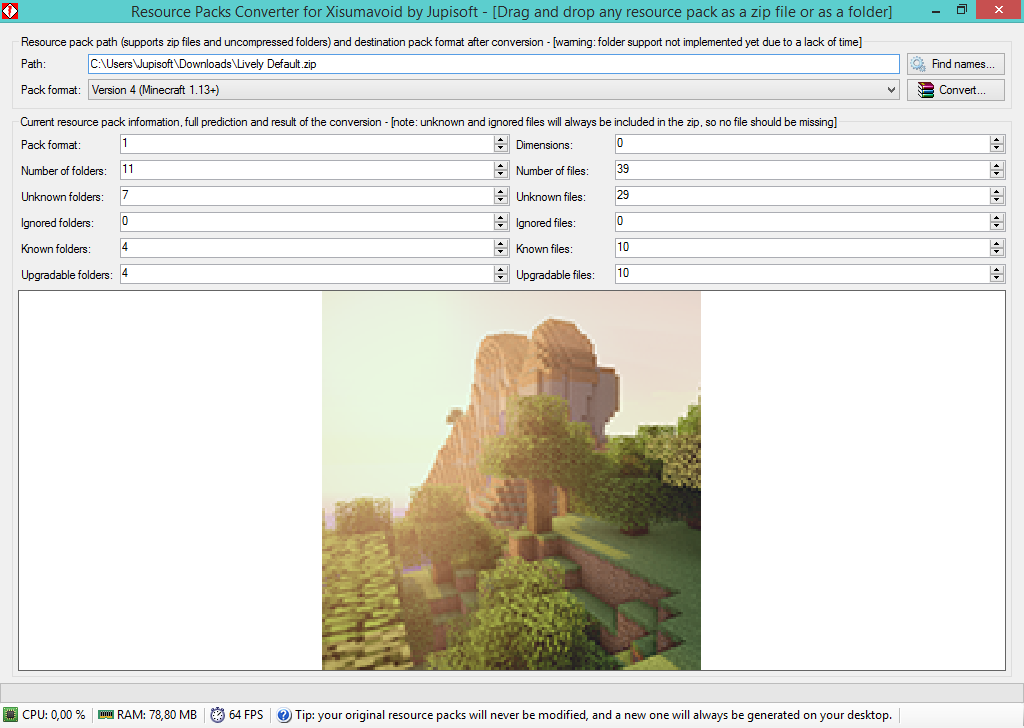Screen dimensions: 1024x728
Task: Click the gear icon on Find names button
Action: [x=918, y=64]
